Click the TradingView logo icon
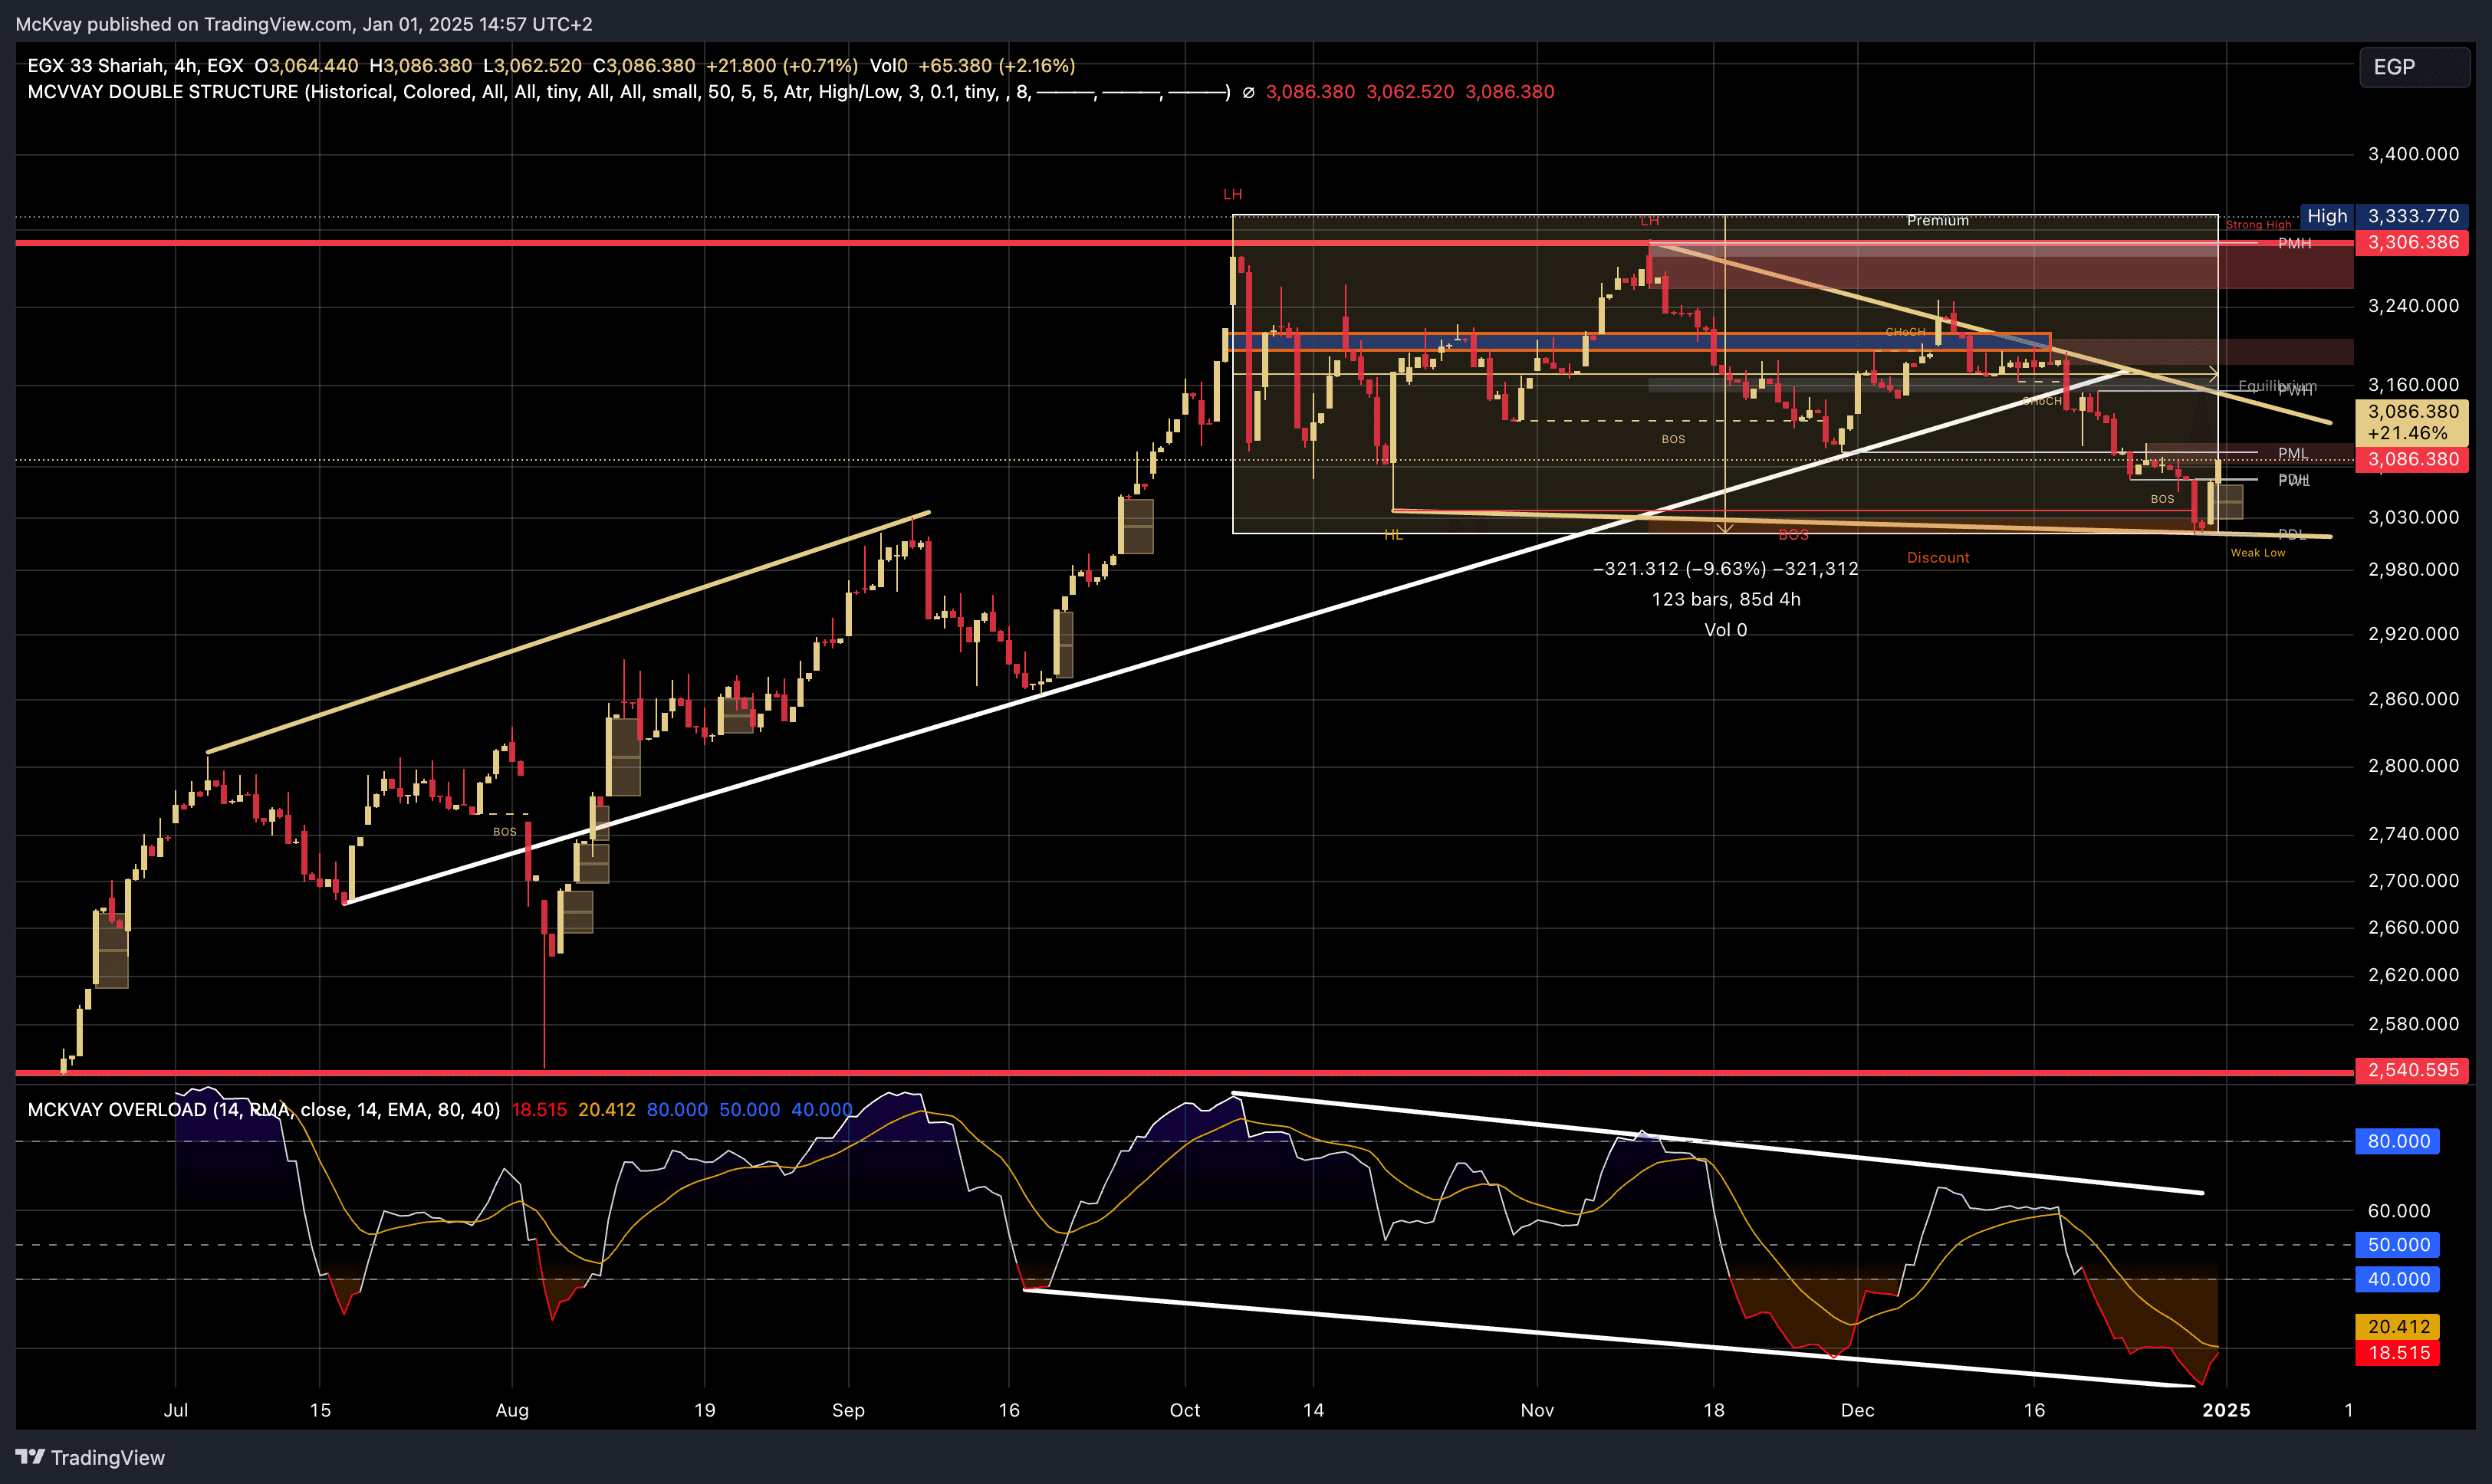This screenshot has width=2492, height=1484. (x=30, y=1457)
